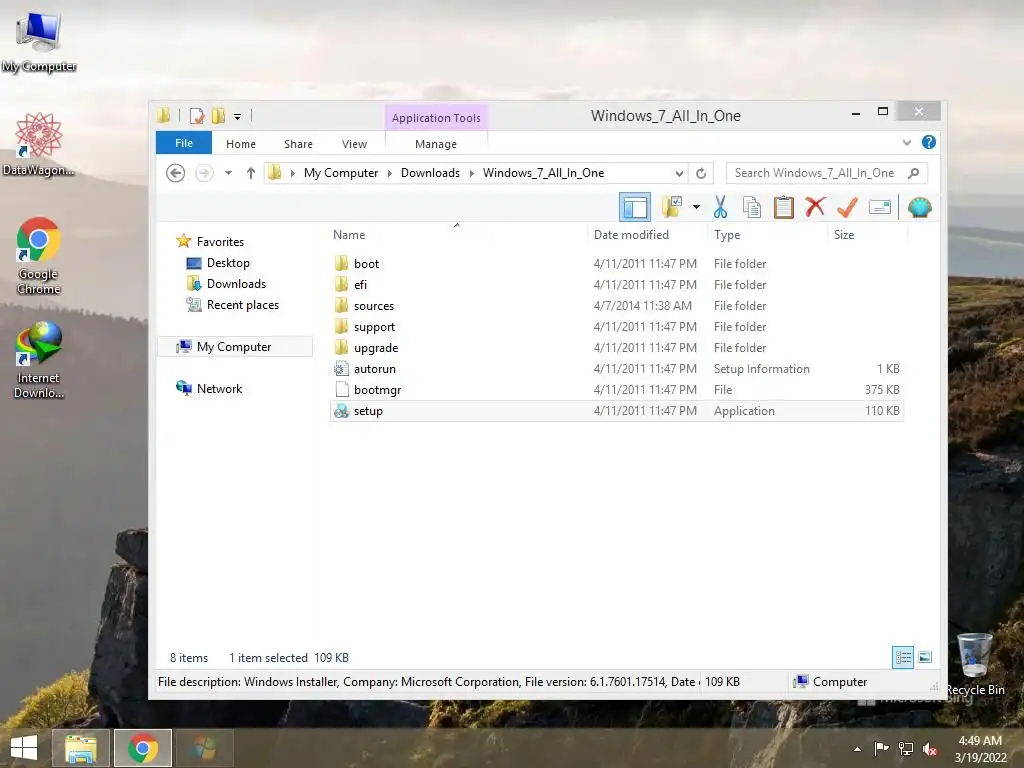This screenshot has width=1024, height=768.
Task: Click the Rename toolbar icon
Action: point(880,208)
